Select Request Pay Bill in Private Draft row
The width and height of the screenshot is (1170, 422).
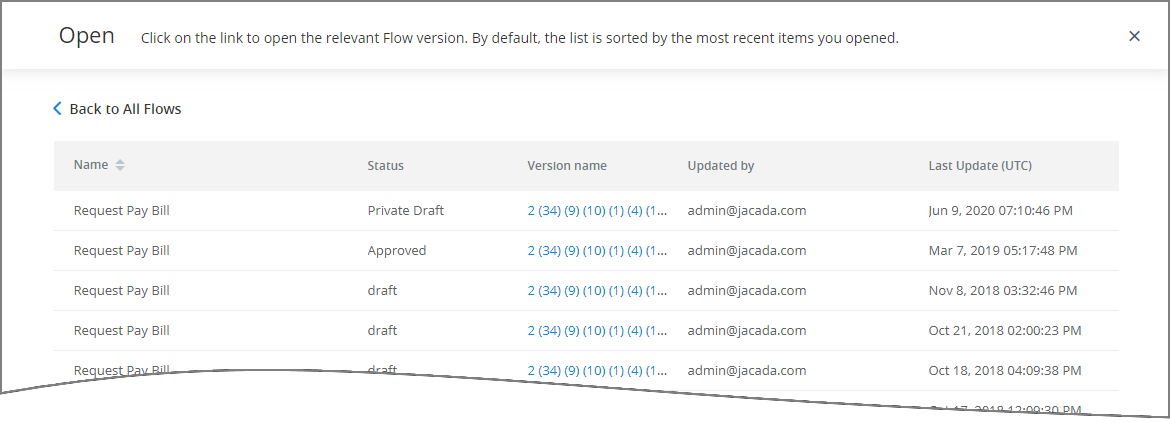tap(122, 210)
